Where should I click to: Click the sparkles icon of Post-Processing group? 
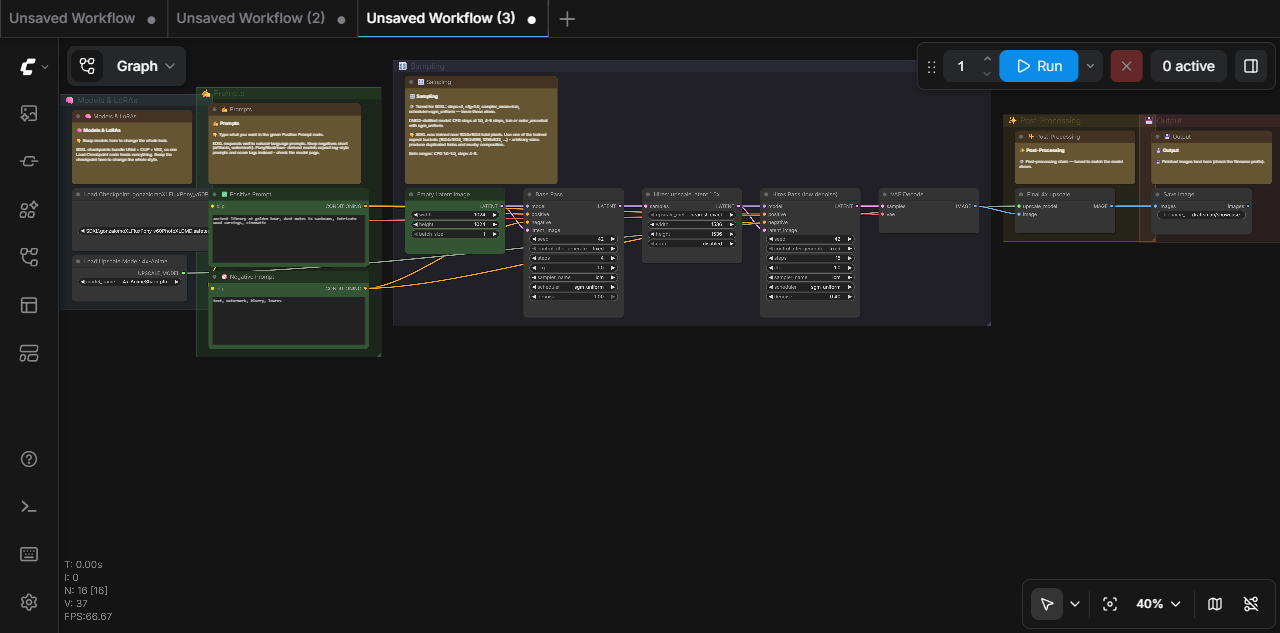tap(1013, 120)
